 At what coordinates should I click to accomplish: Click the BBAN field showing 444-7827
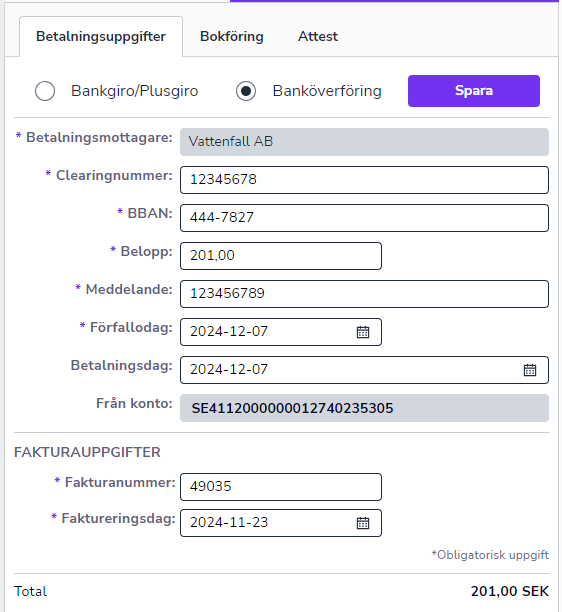364,218
